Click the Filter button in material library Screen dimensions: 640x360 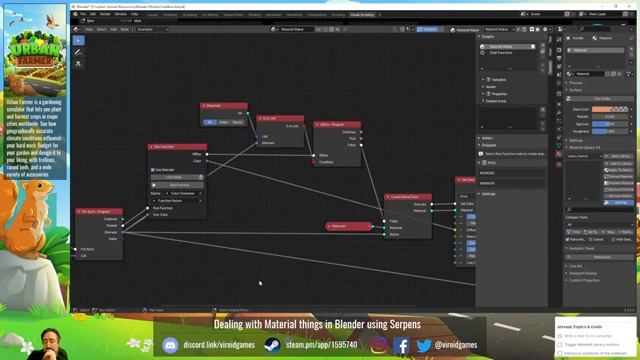(x=573, y=232)
